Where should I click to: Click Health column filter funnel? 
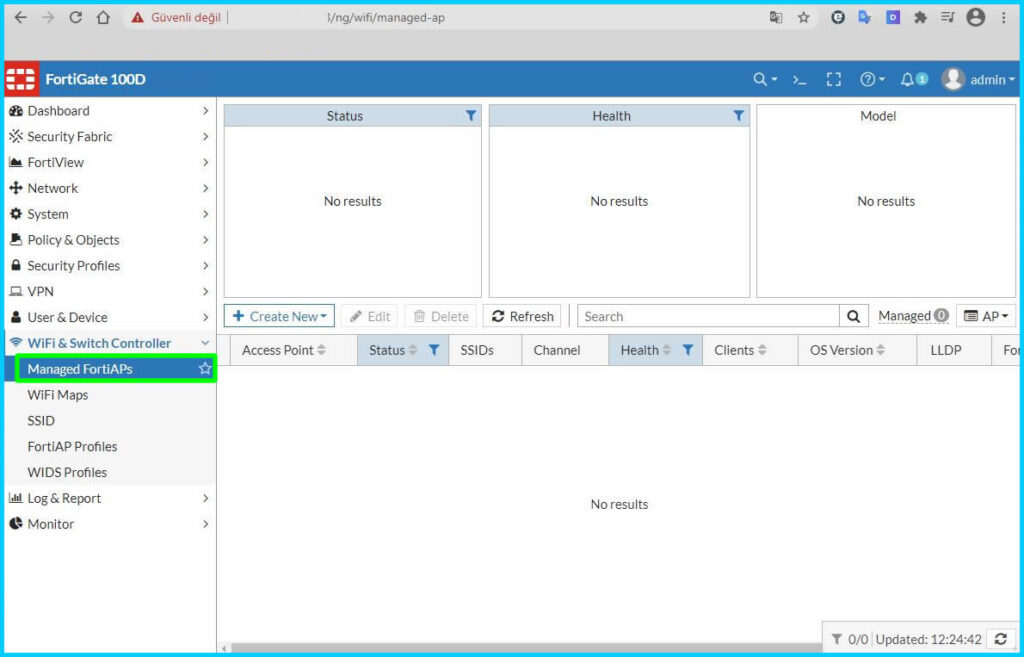pos(688,350)
